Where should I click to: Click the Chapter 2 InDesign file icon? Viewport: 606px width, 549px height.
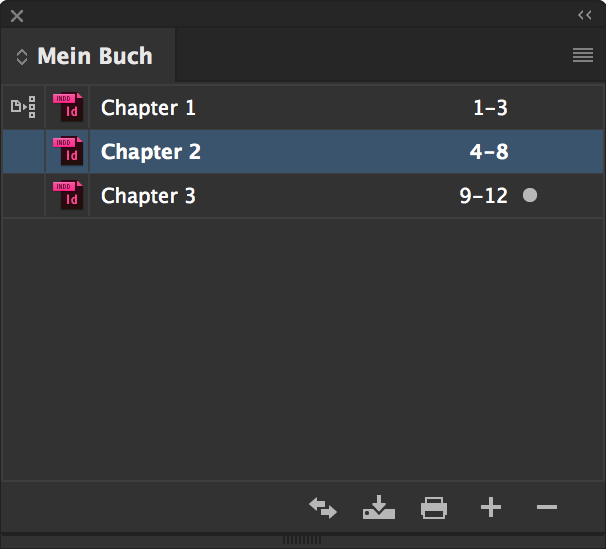(x=68, y=151)
